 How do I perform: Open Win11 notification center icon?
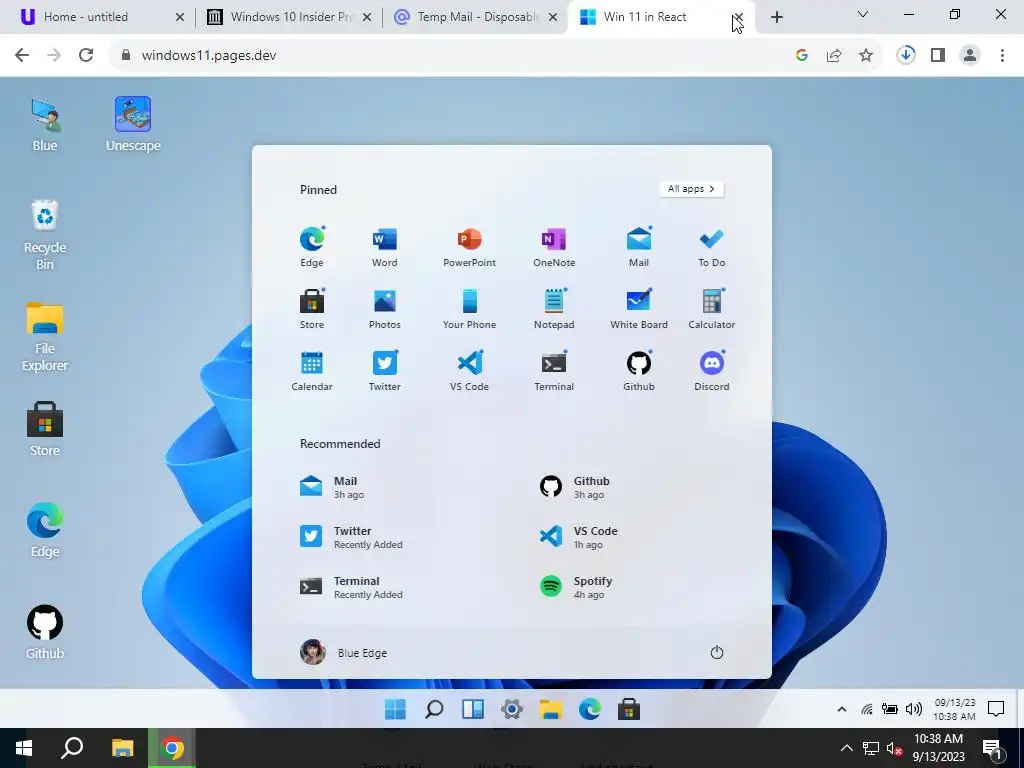coord(995,709)
